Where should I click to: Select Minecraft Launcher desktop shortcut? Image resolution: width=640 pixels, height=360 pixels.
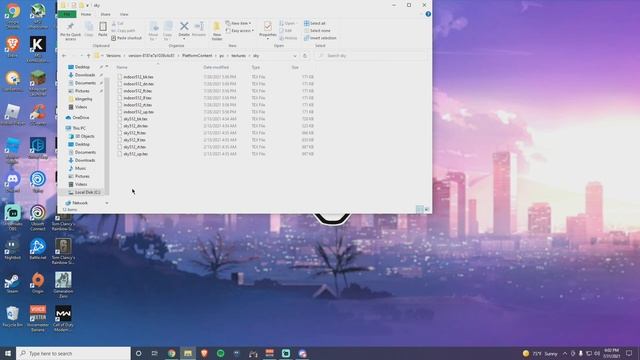pyautogui.click(x=38, y=83)
